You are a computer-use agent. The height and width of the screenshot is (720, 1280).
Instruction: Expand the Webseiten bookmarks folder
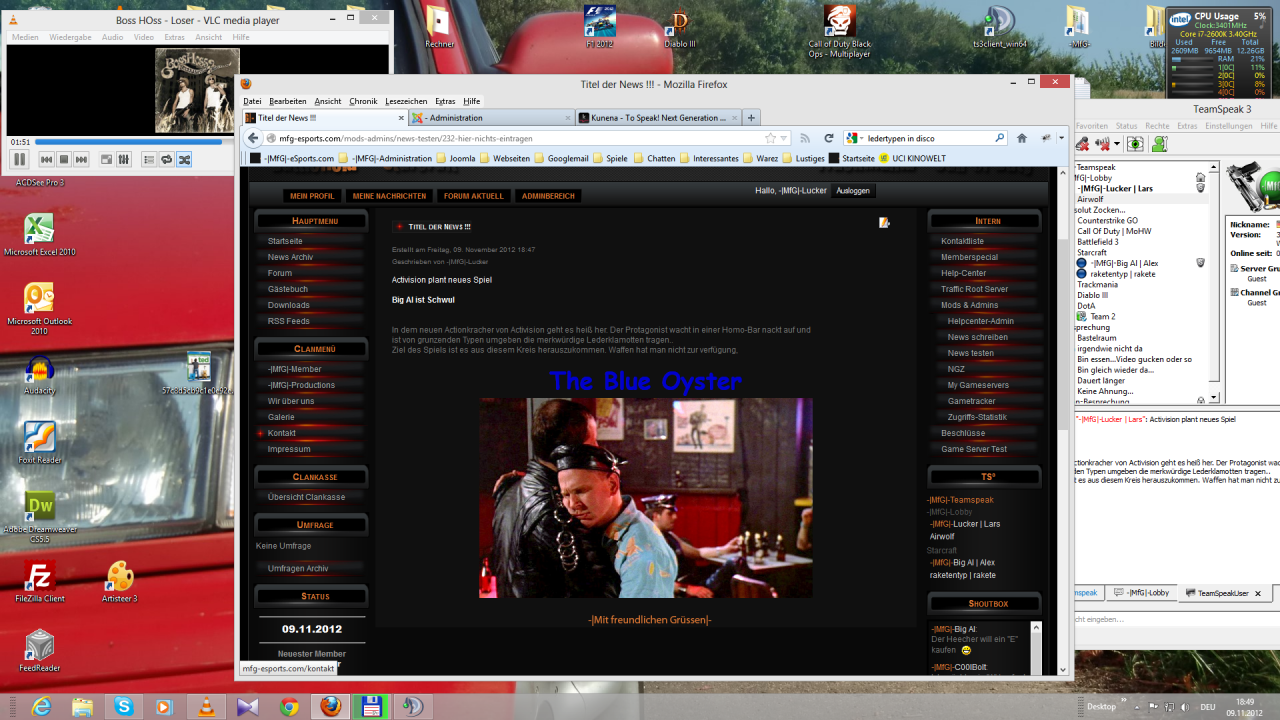[504, 158]
